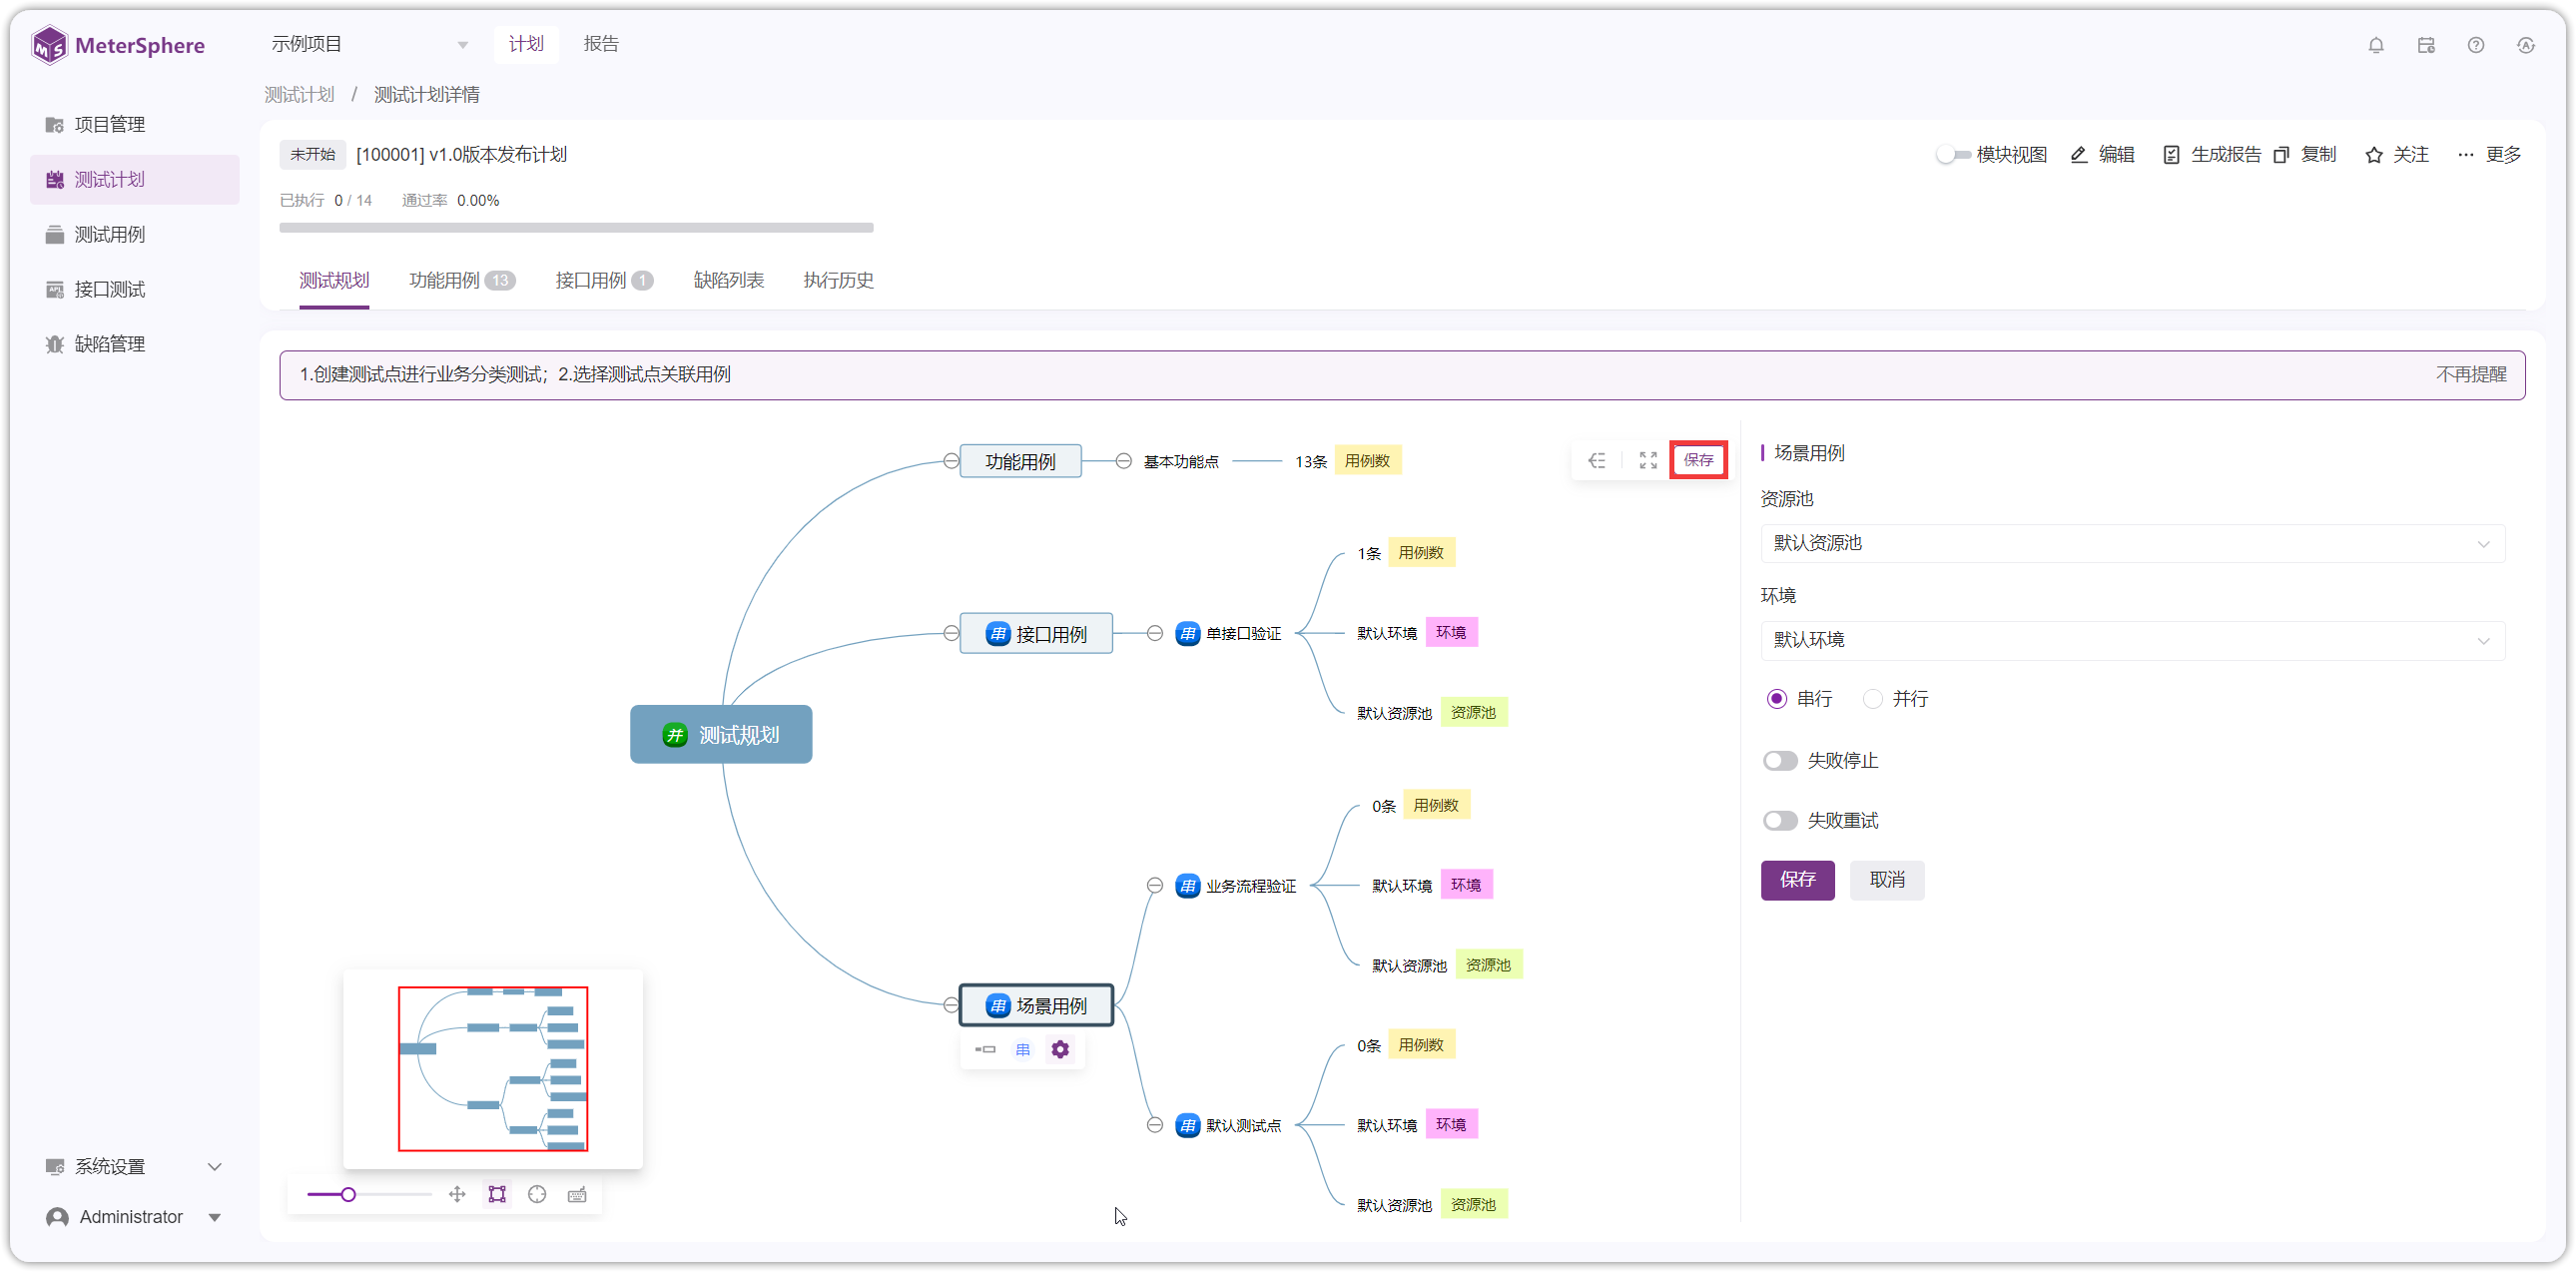The width and height of the screenshot is (2576, 1272).
Task: Expand the 系统设置 sidebar menu
Action: click(x=134, y=1166)
